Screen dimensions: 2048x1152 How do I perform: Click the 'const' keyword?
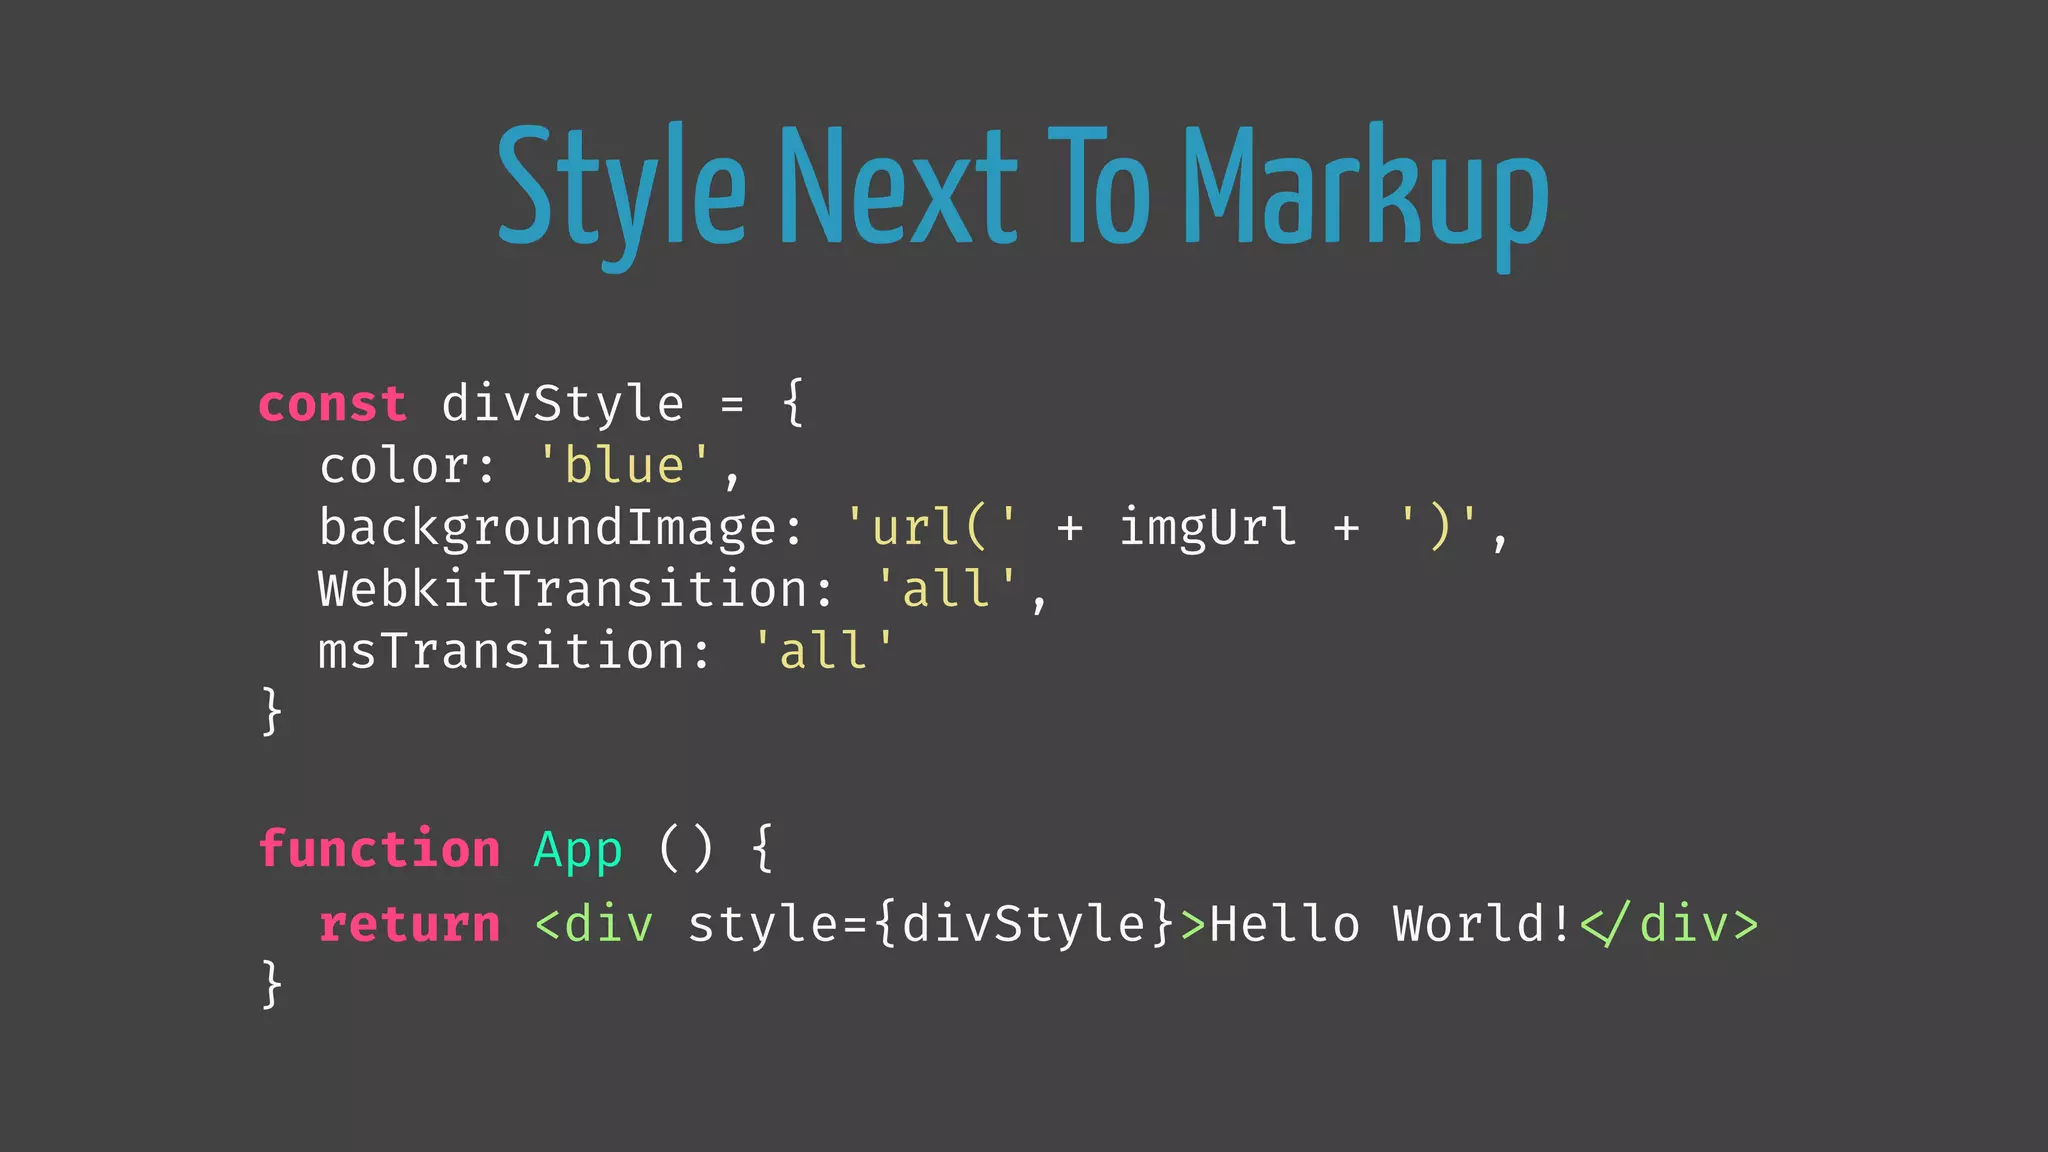333,404
